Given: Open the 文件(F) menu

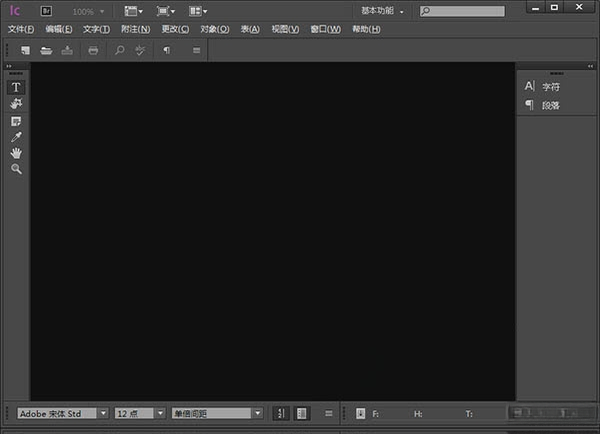Looking at the screenshot, I should [x=21, y=29].
